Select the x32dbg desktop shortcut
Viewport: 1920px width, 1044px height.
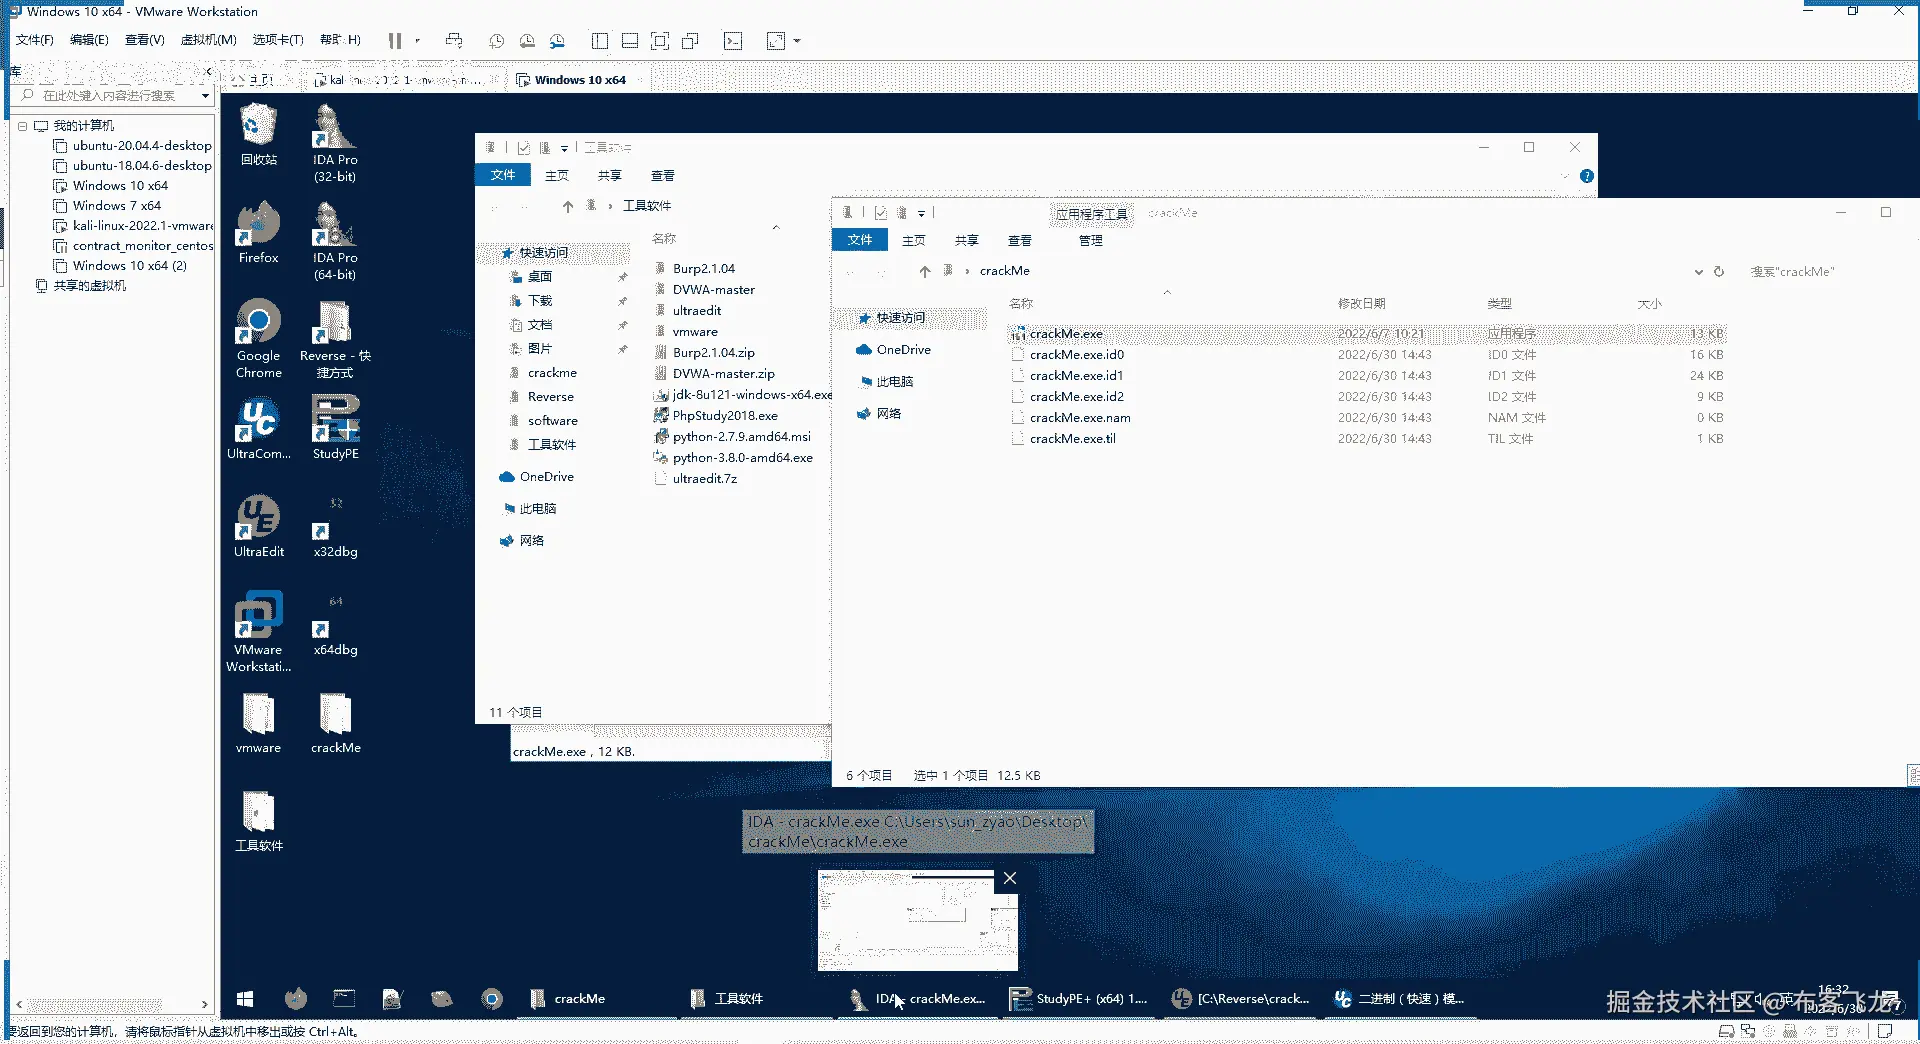pyautogui.click(x=335, y=526)
